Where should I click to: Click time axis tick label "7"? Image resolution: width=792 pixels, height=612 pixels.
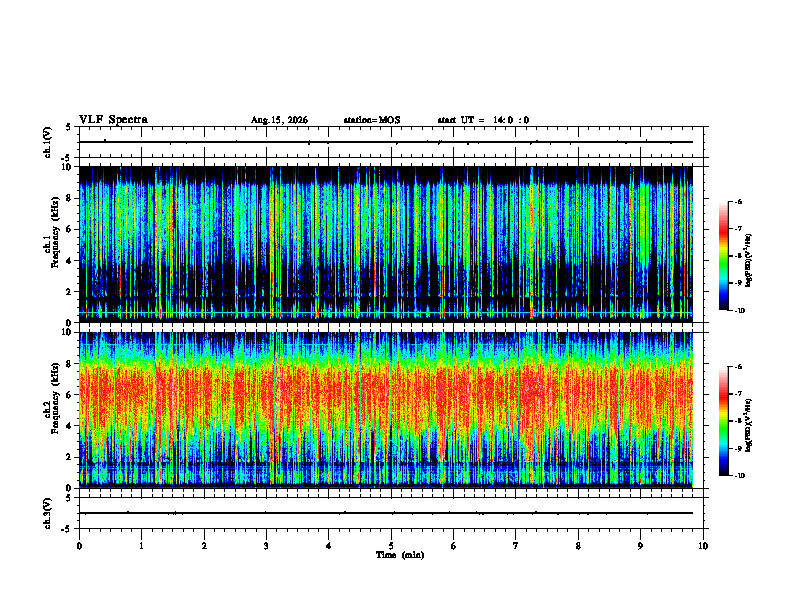516,546
